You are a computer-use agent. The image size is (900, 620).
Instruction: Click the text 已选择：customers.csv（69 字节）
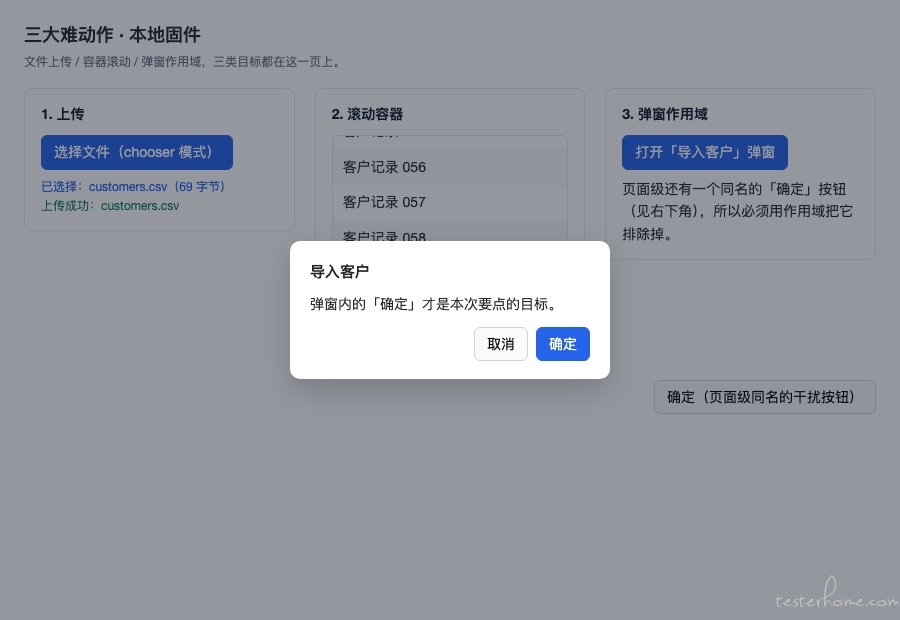[133, 187]
